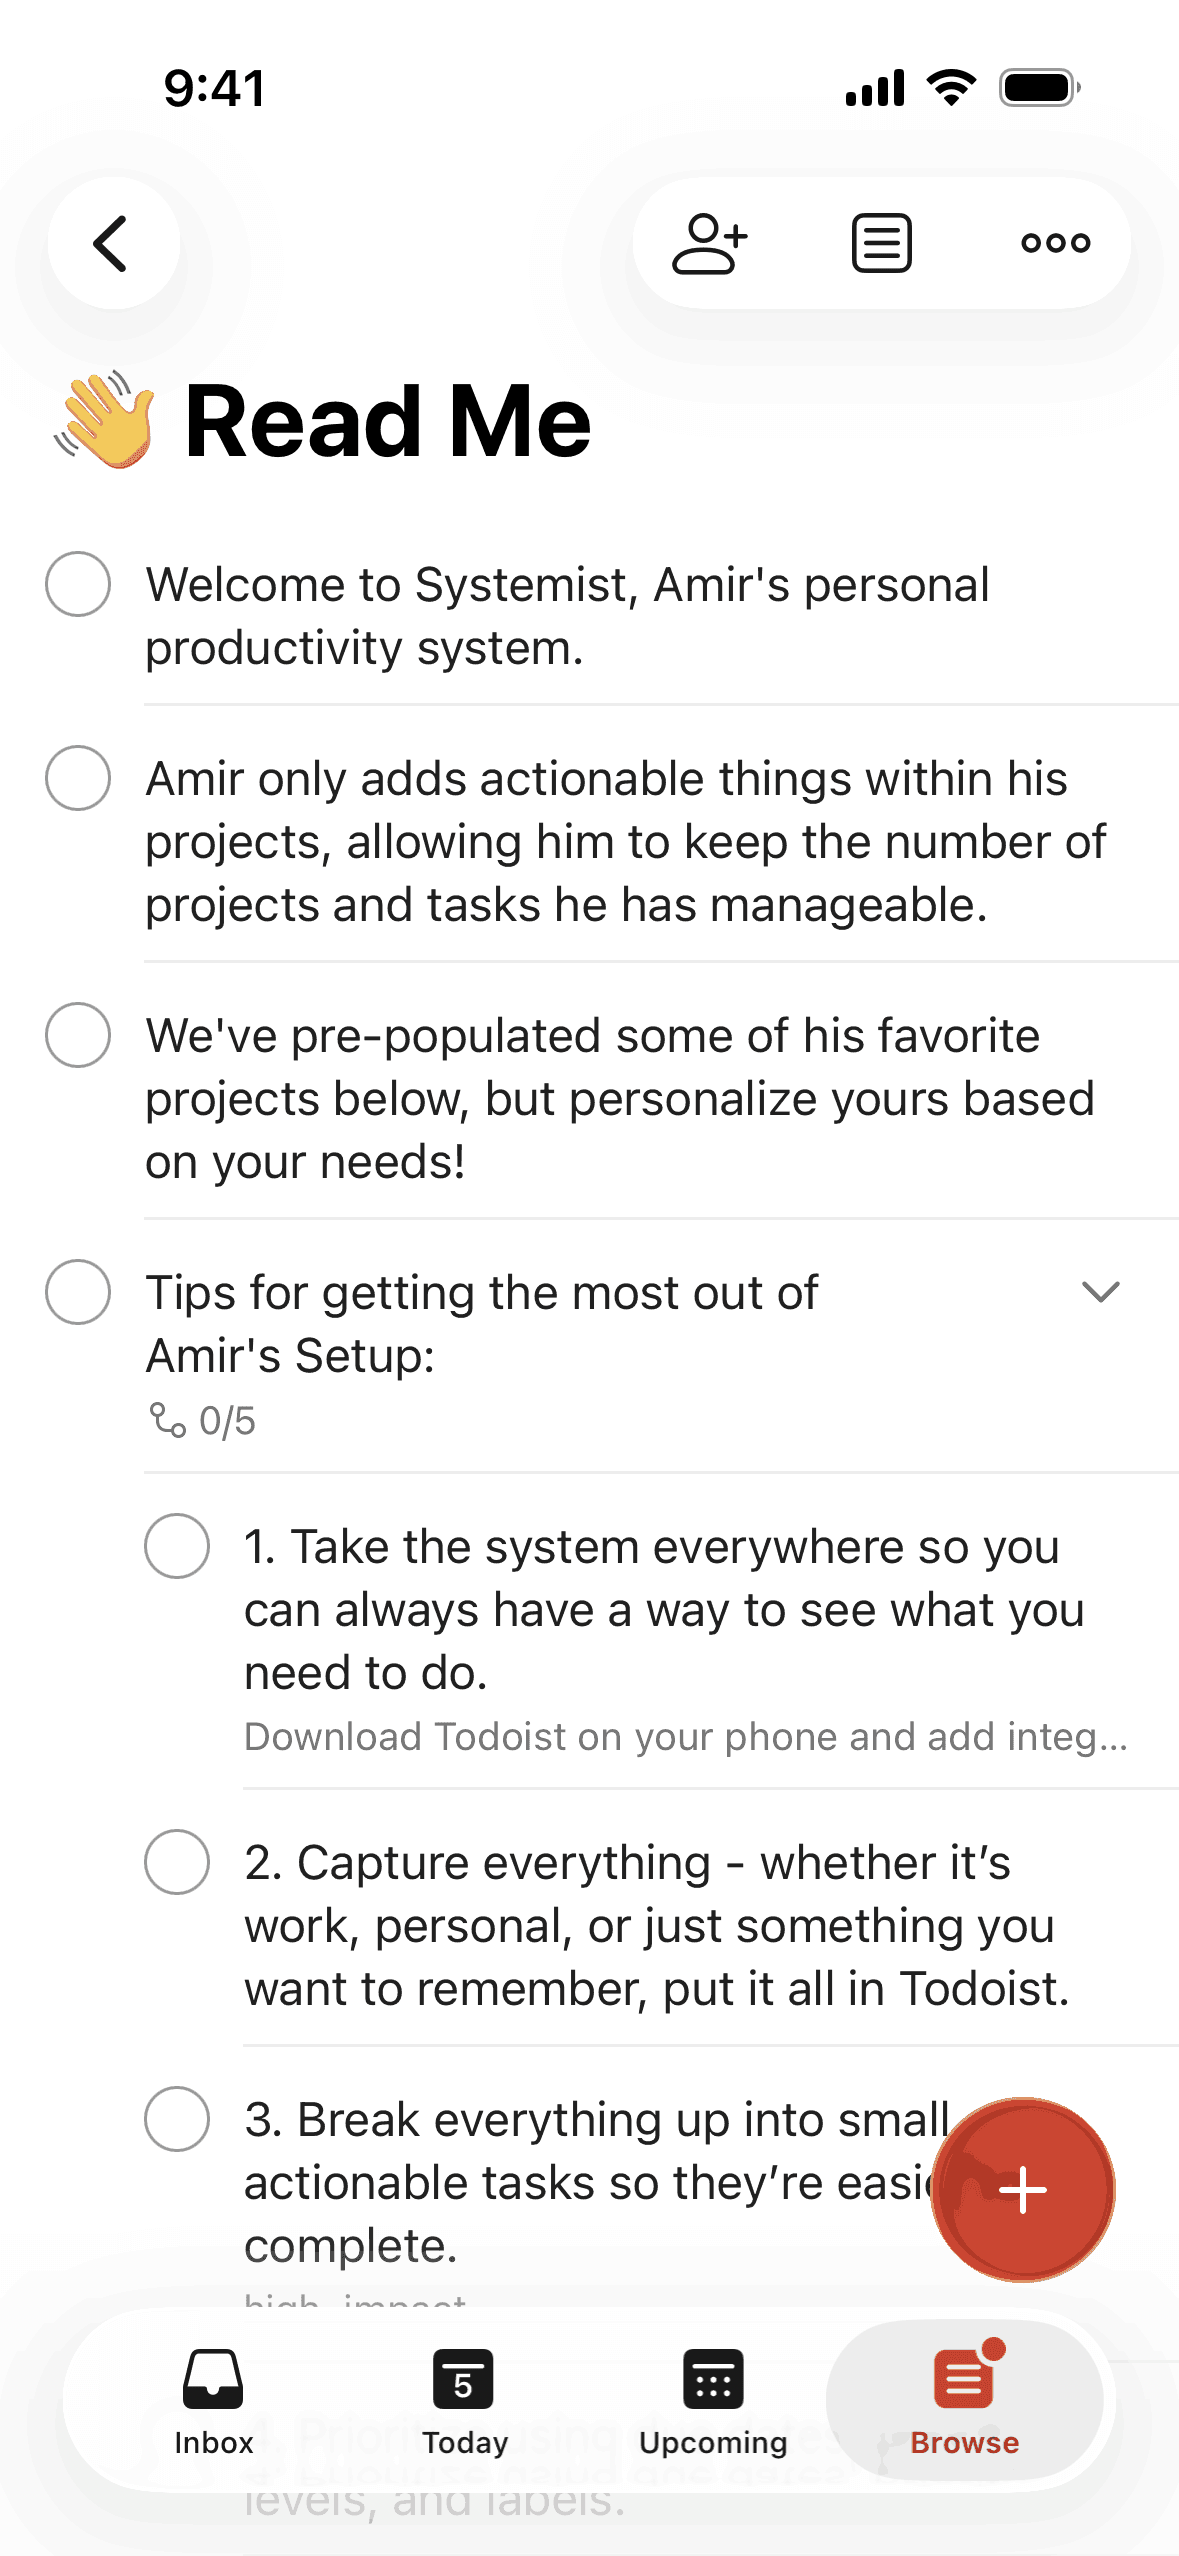Viewport: 1179px width, 2556px height.
Task: Complete the Take the system everywhere subtask
Action: pos(177,1546)
